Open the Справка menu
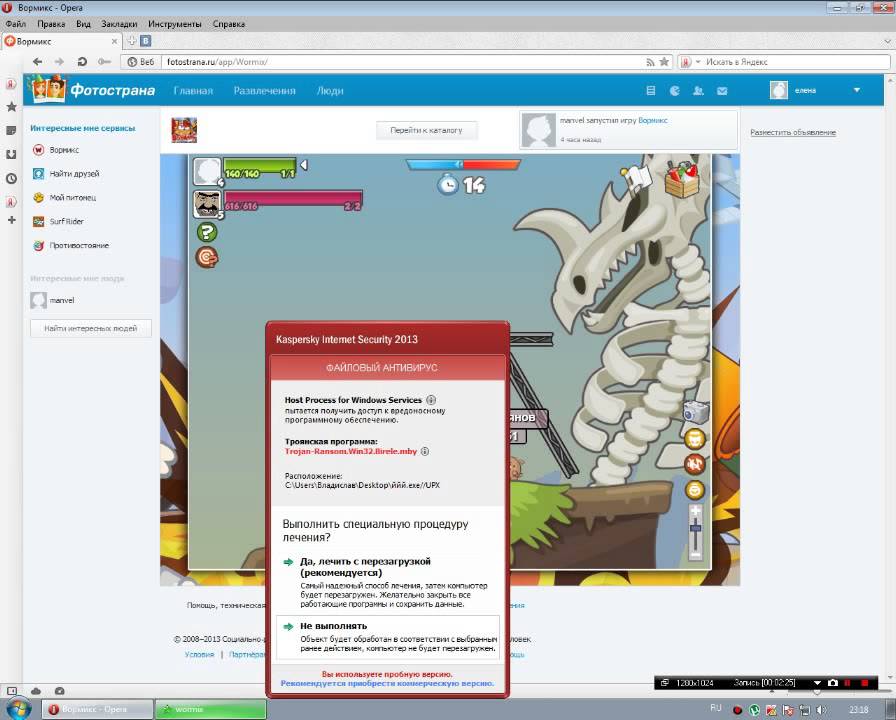Screen dimensions: 896x720 229,24
